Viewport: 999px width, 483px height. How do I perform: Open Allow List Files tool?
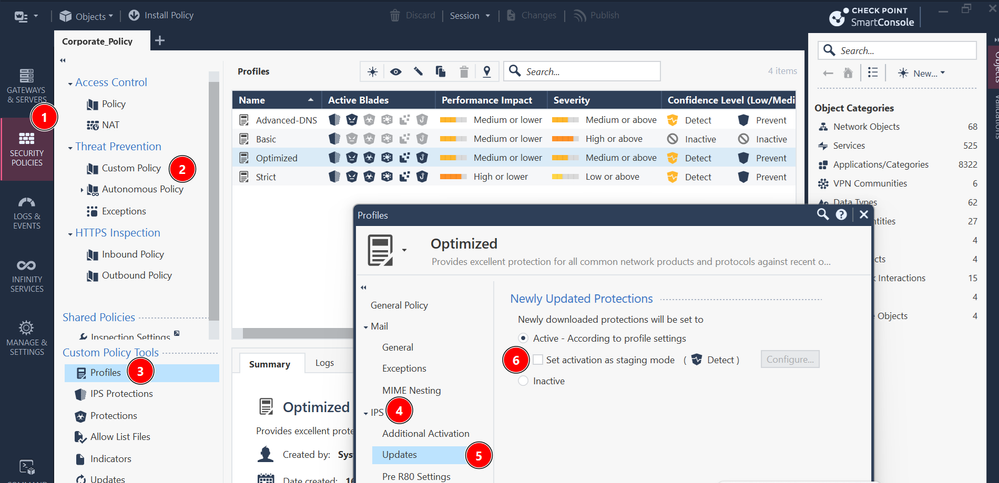coord(120,437)
